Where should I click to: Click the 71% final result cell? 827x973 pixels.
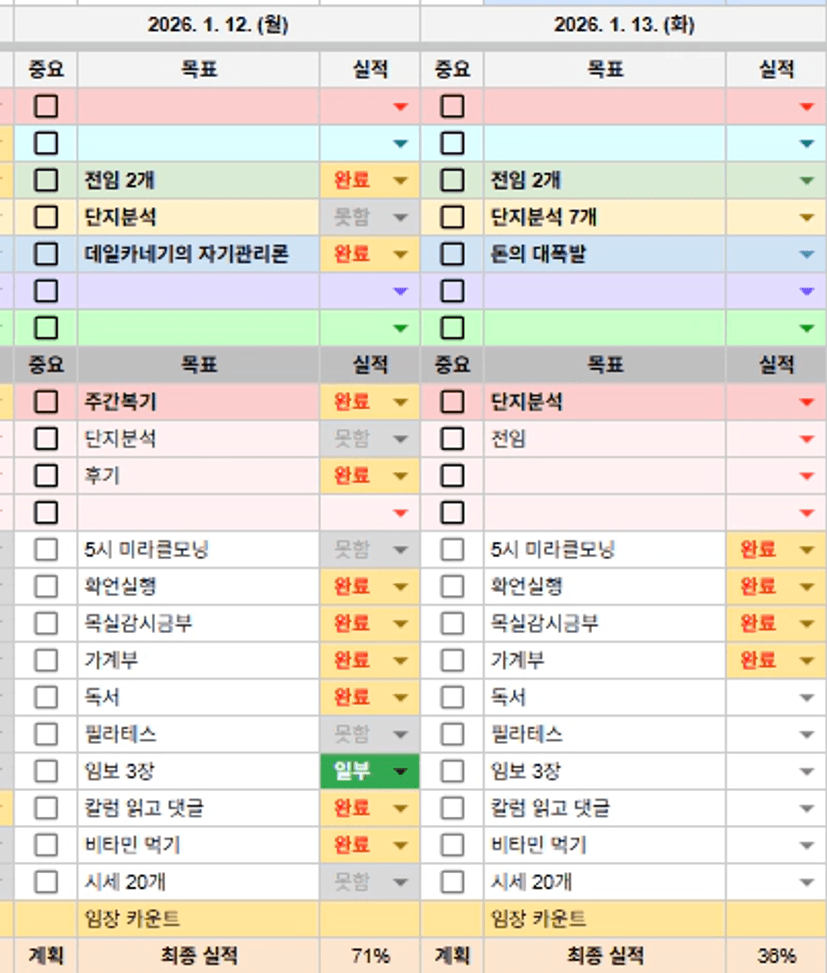[x=370, y=956]
